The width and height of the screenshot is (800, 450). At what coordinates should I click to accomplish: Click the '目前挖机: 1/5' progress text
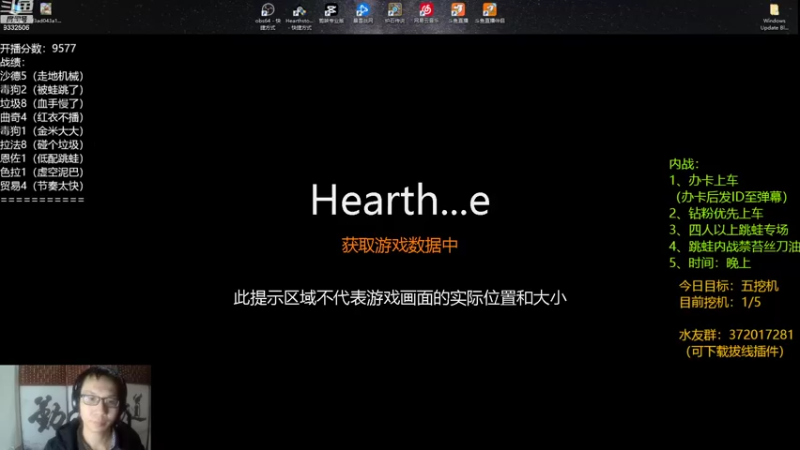point(720,302)
